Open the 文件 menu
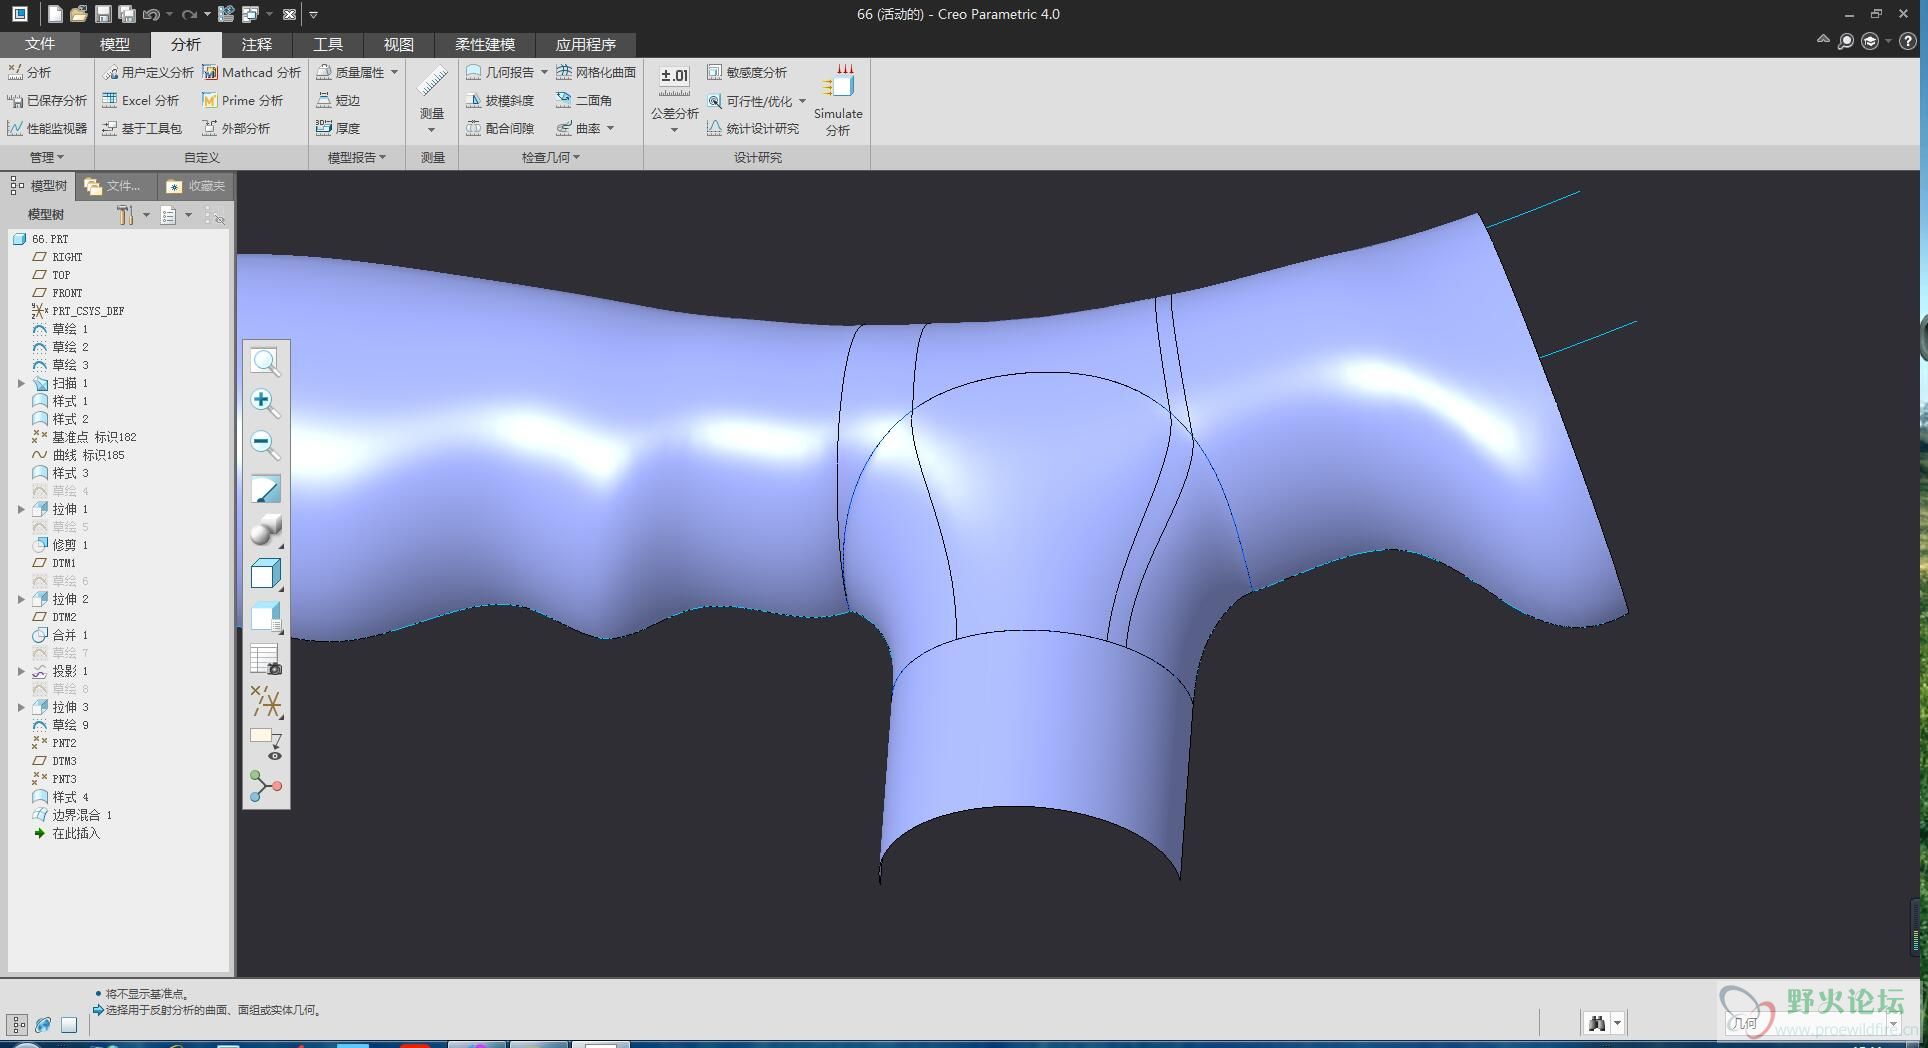1928x1048 pixels. click(39, 44)
